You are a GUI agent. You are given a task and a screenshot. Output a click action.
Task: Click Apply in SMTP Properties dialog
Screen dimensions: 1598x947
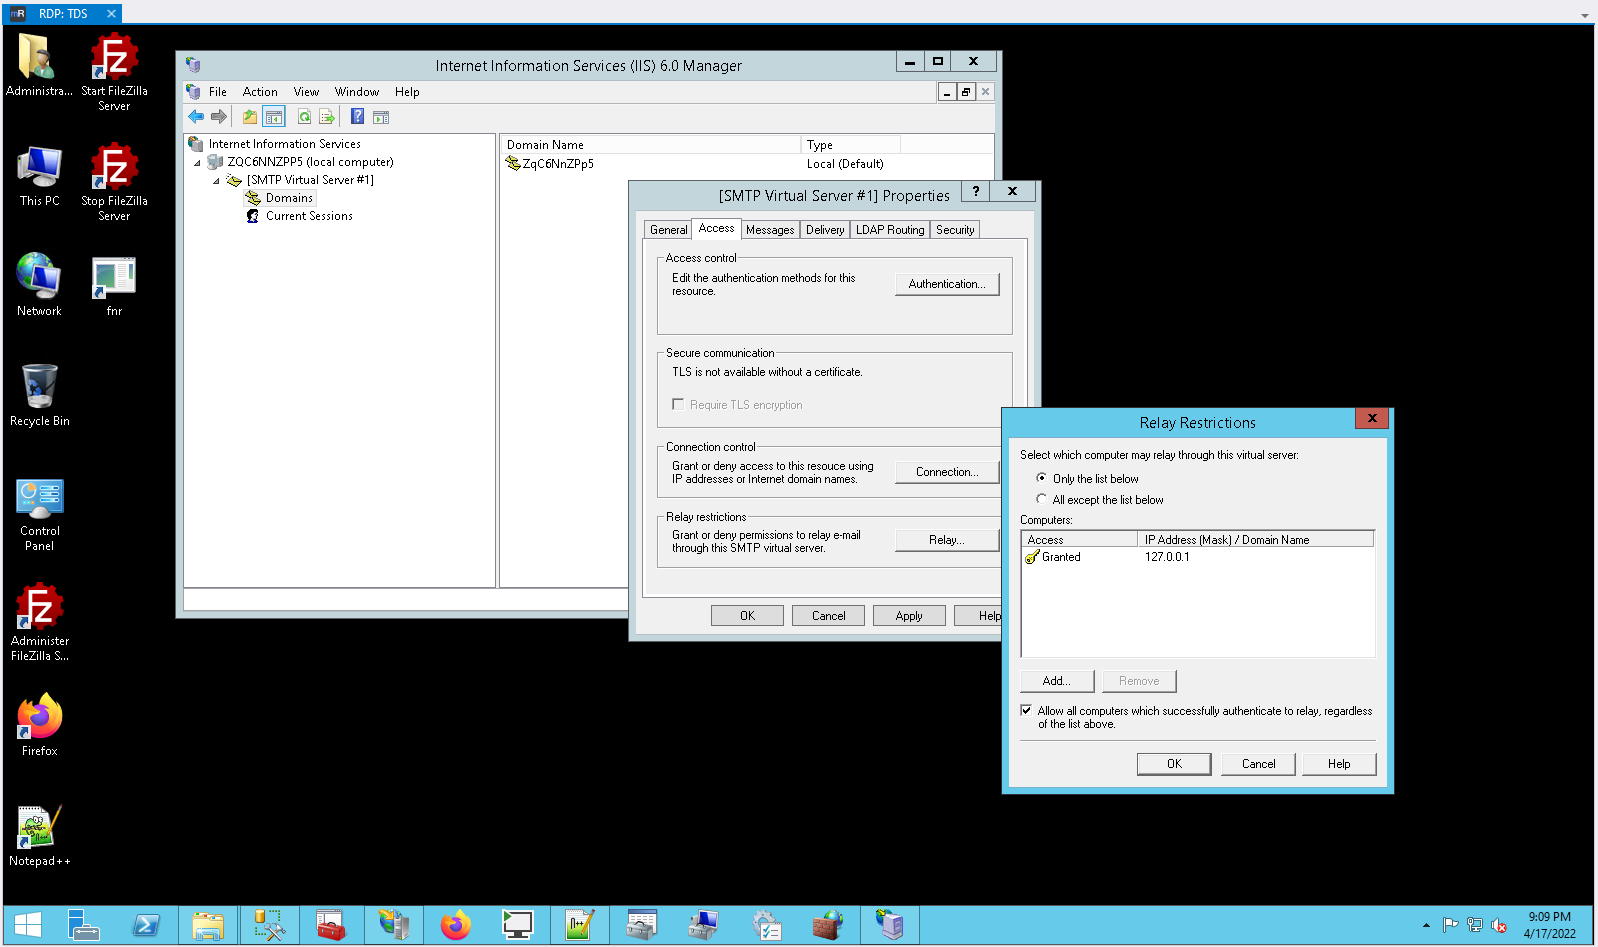pos(909,616)
